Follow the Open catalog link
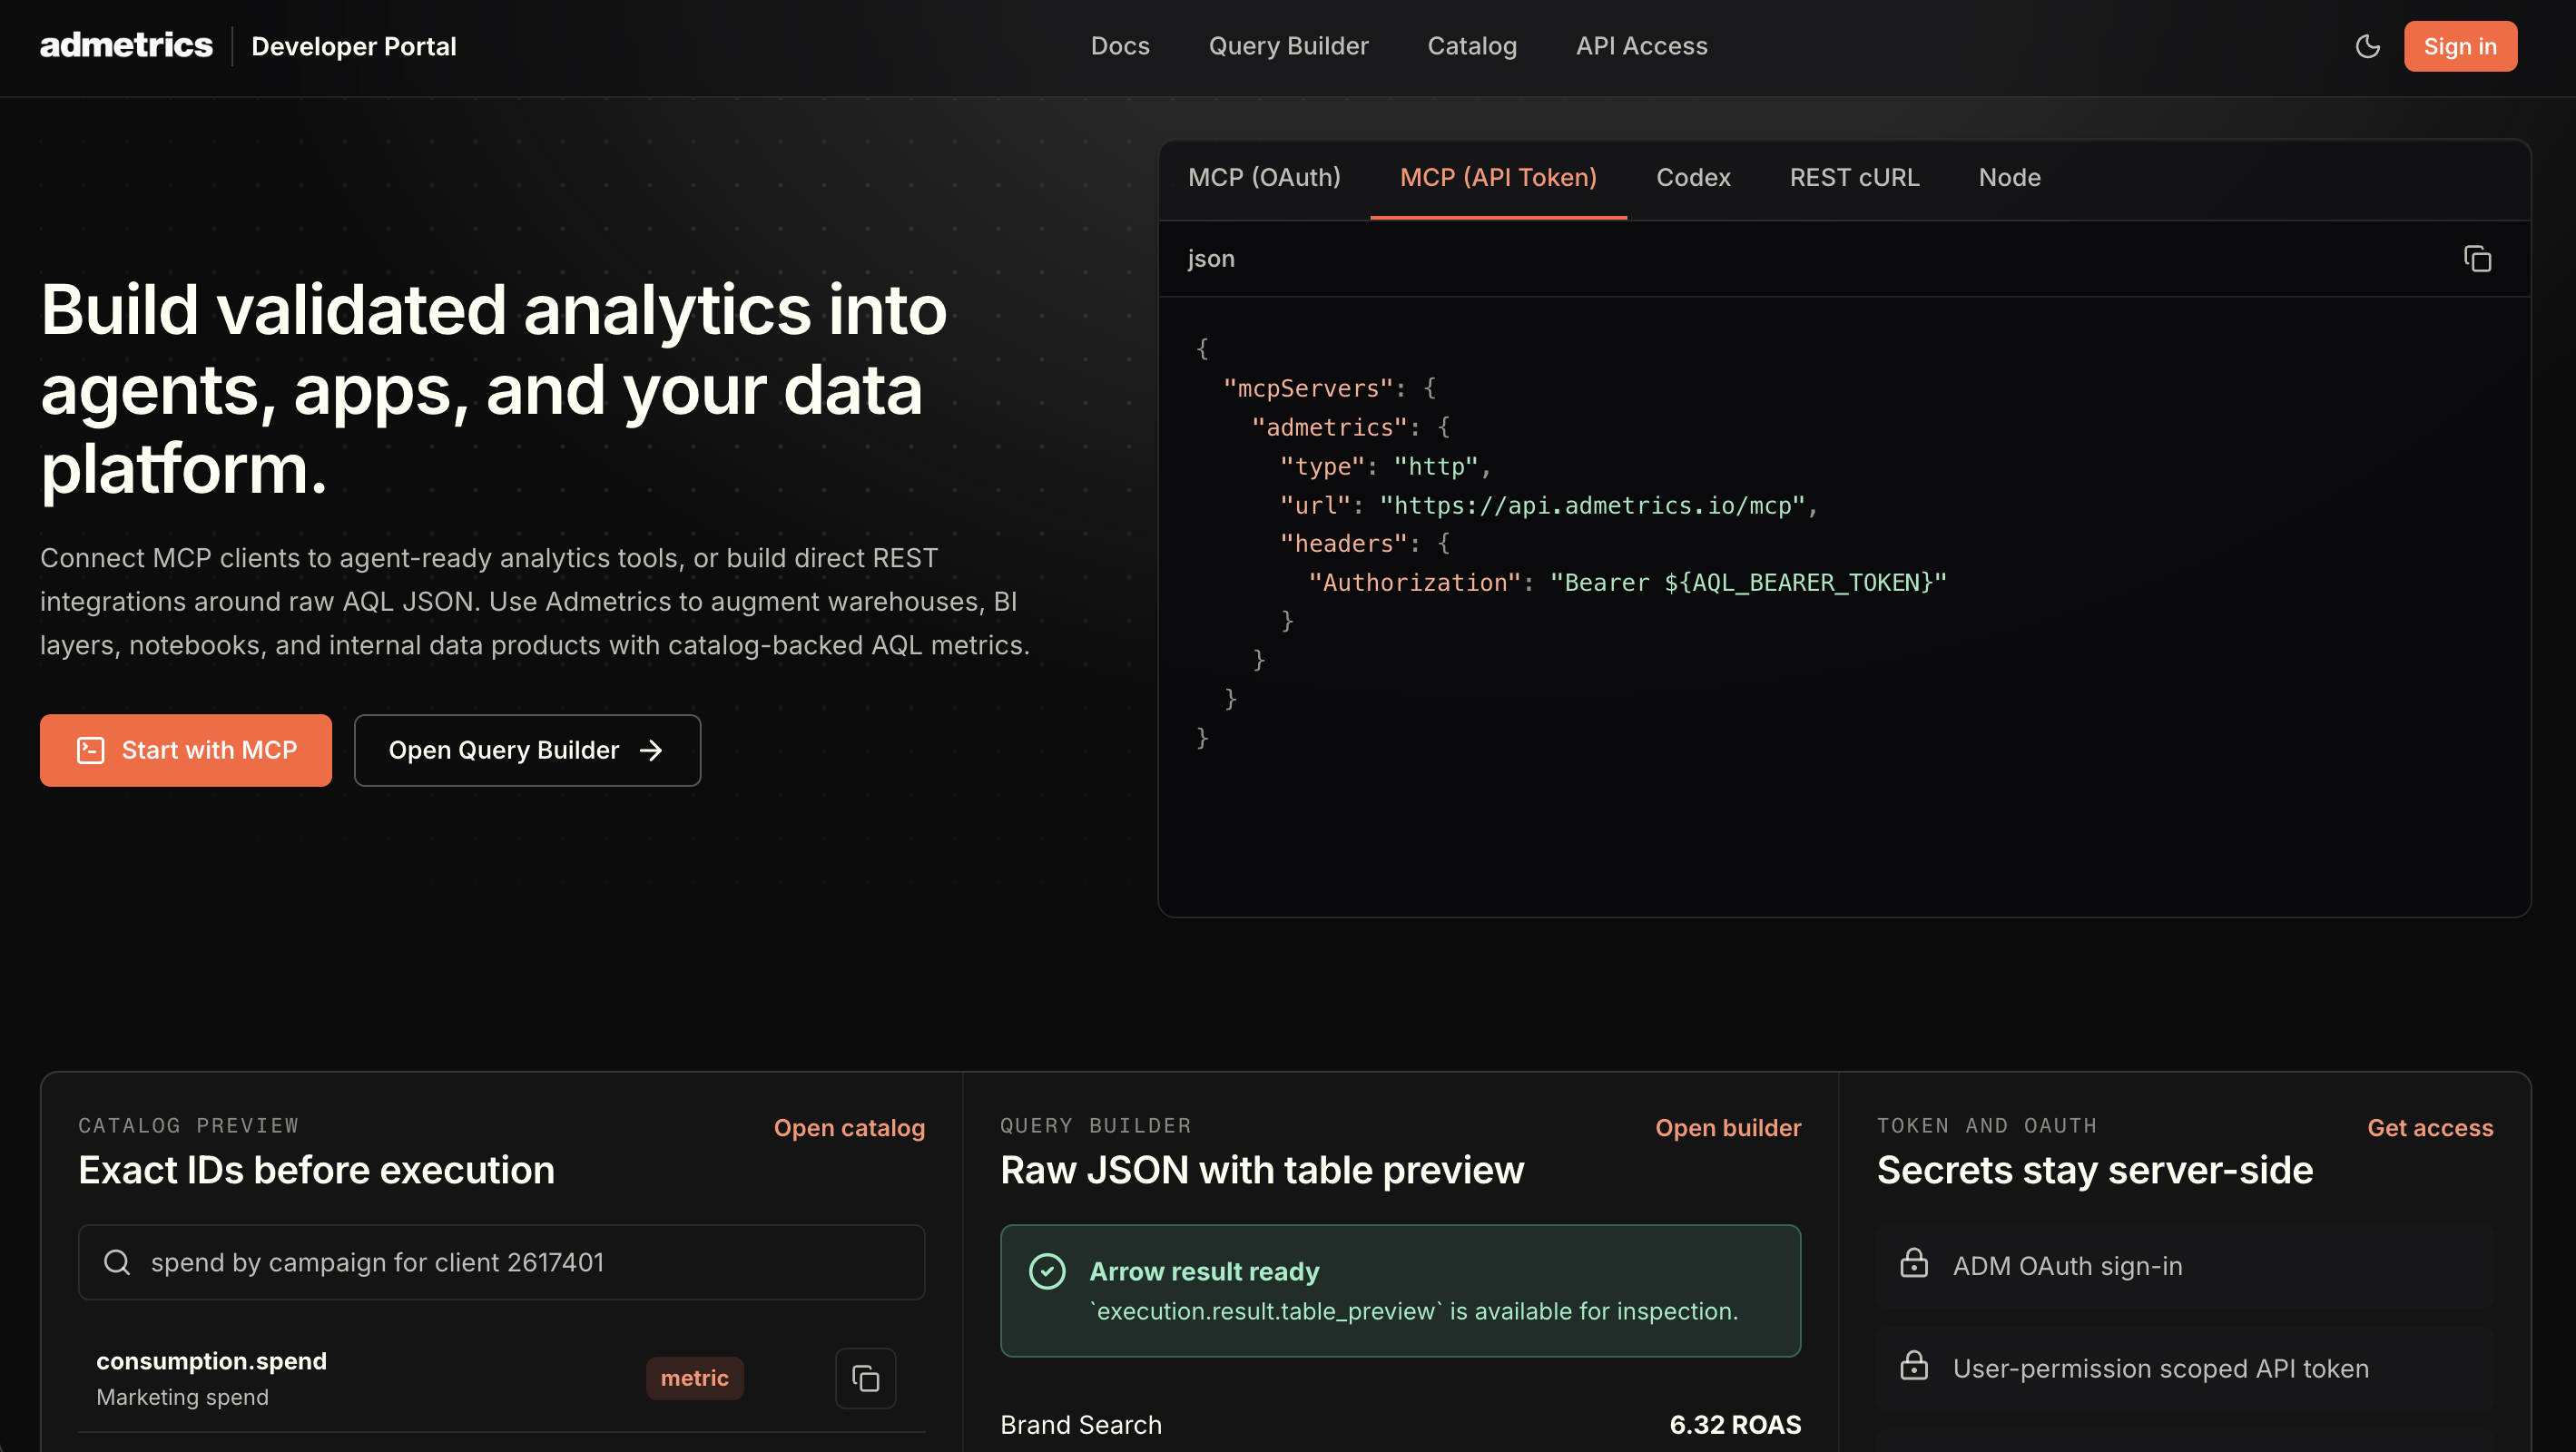Image resolution: width=2576 pixels, height=1452 pixels. [849, 1128]
